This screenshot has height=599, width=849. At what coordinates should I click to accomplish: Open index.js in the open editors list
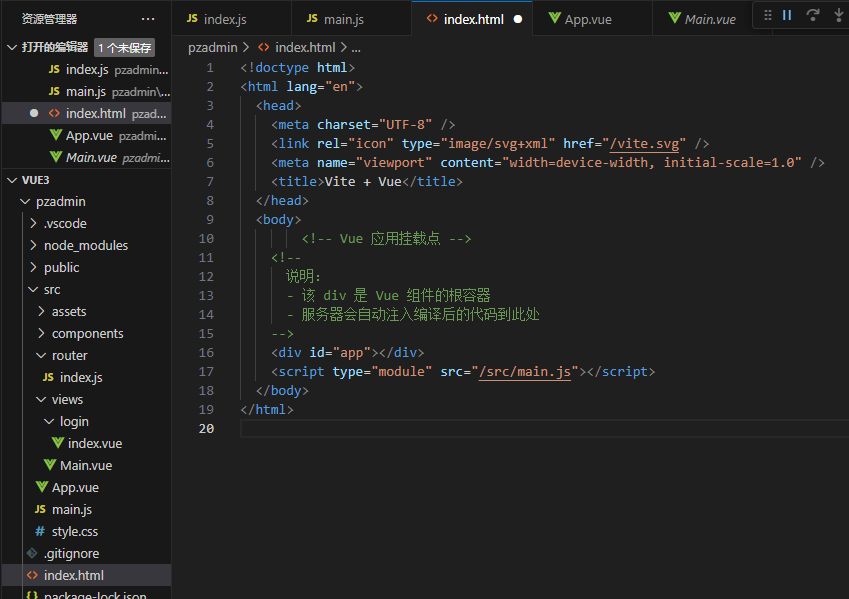pyautogui.click(x=87, y=69)
